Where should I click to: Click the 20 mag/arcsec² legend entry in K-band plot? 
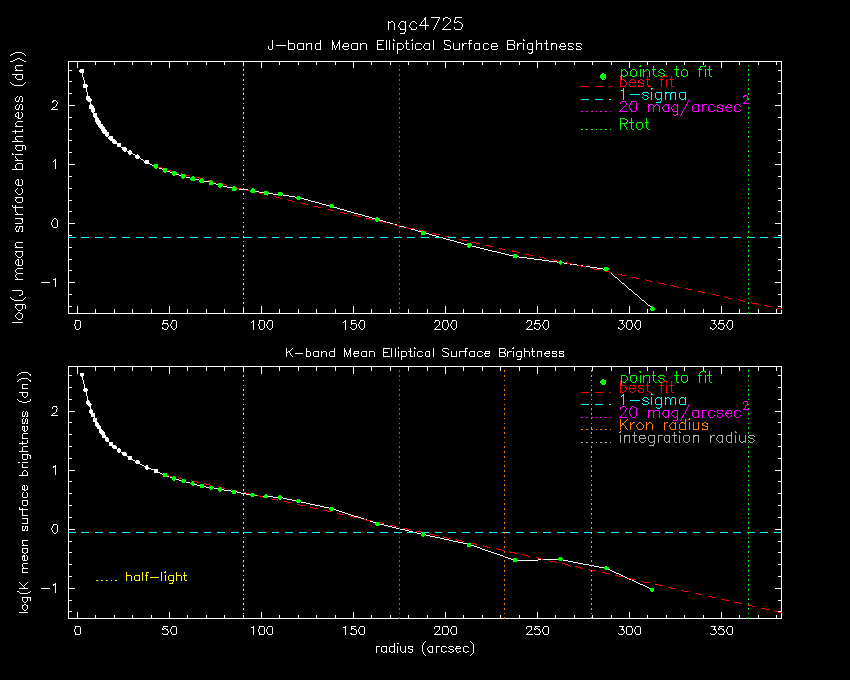pos(684,412)
